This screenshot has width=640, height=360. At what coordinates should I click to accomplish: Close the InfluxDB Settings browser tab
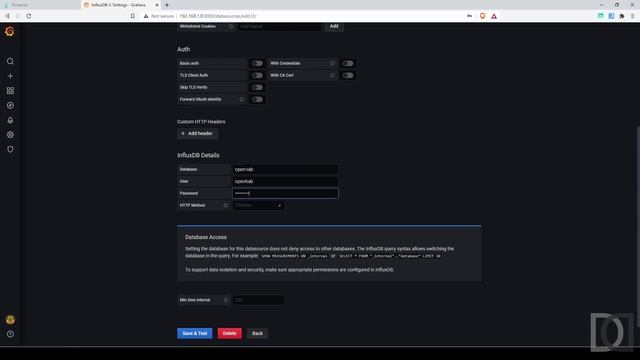point(157,5)
